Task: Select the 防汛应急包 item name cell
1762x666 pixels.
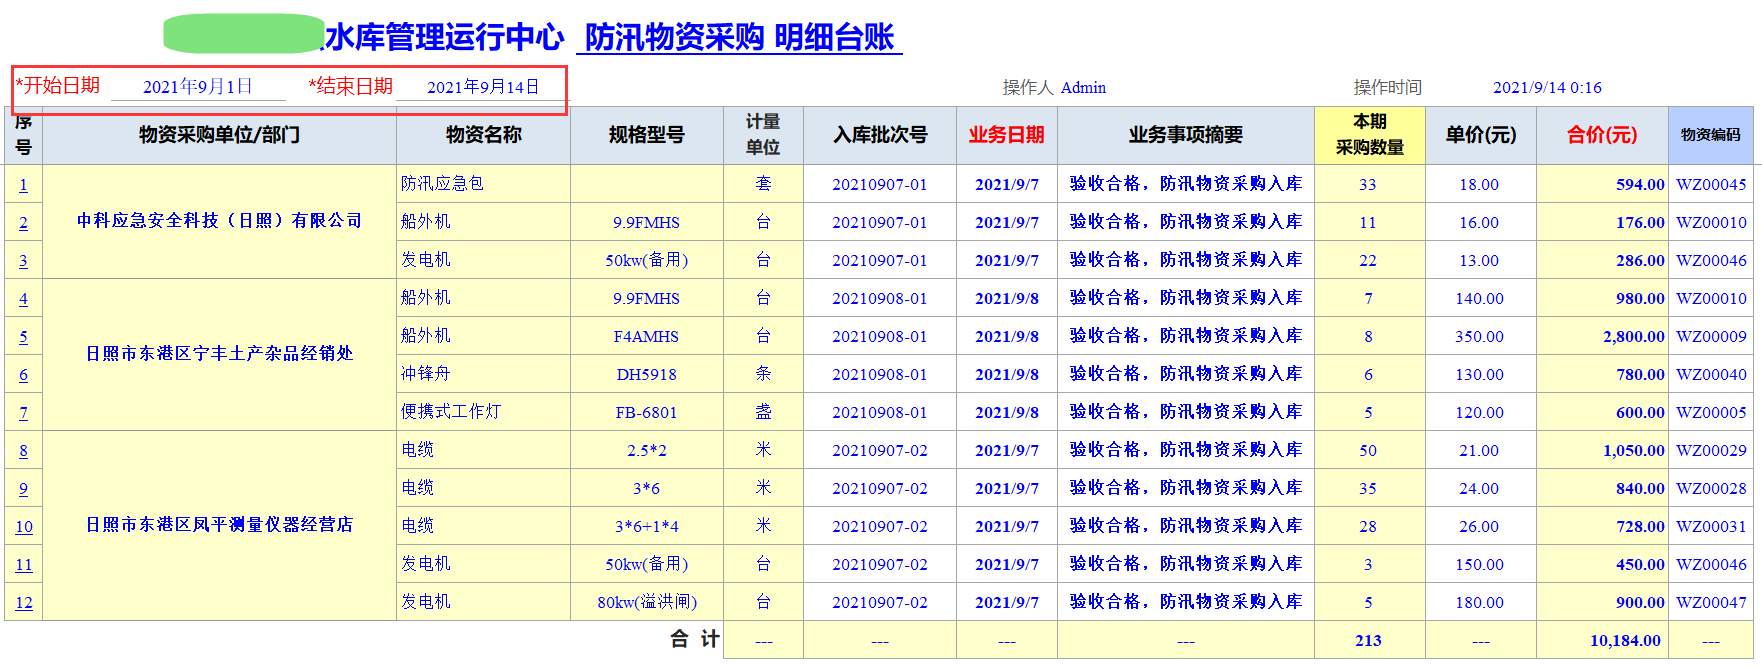Action: 442,184
